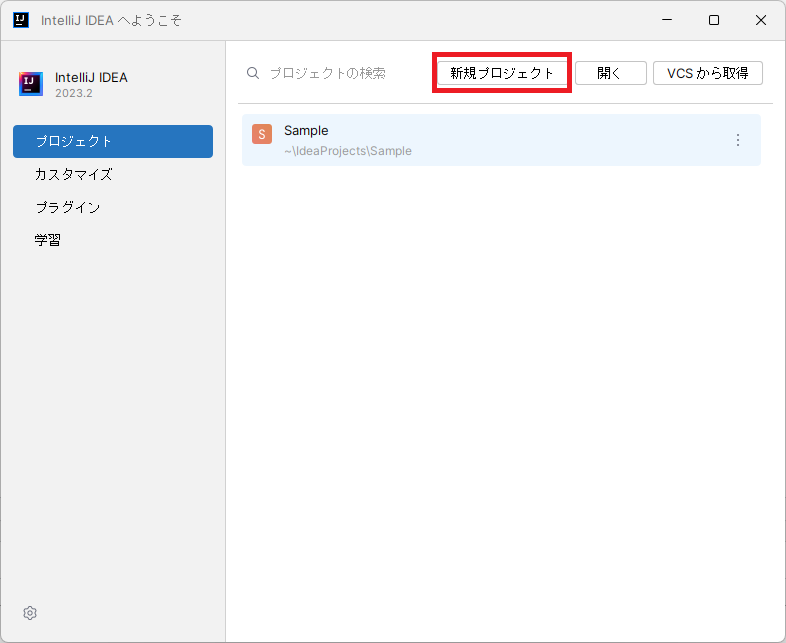The image size is (786, 643).
Task: Maximize the welcome window
Action: pyautogui.click(x=714, y=20)
